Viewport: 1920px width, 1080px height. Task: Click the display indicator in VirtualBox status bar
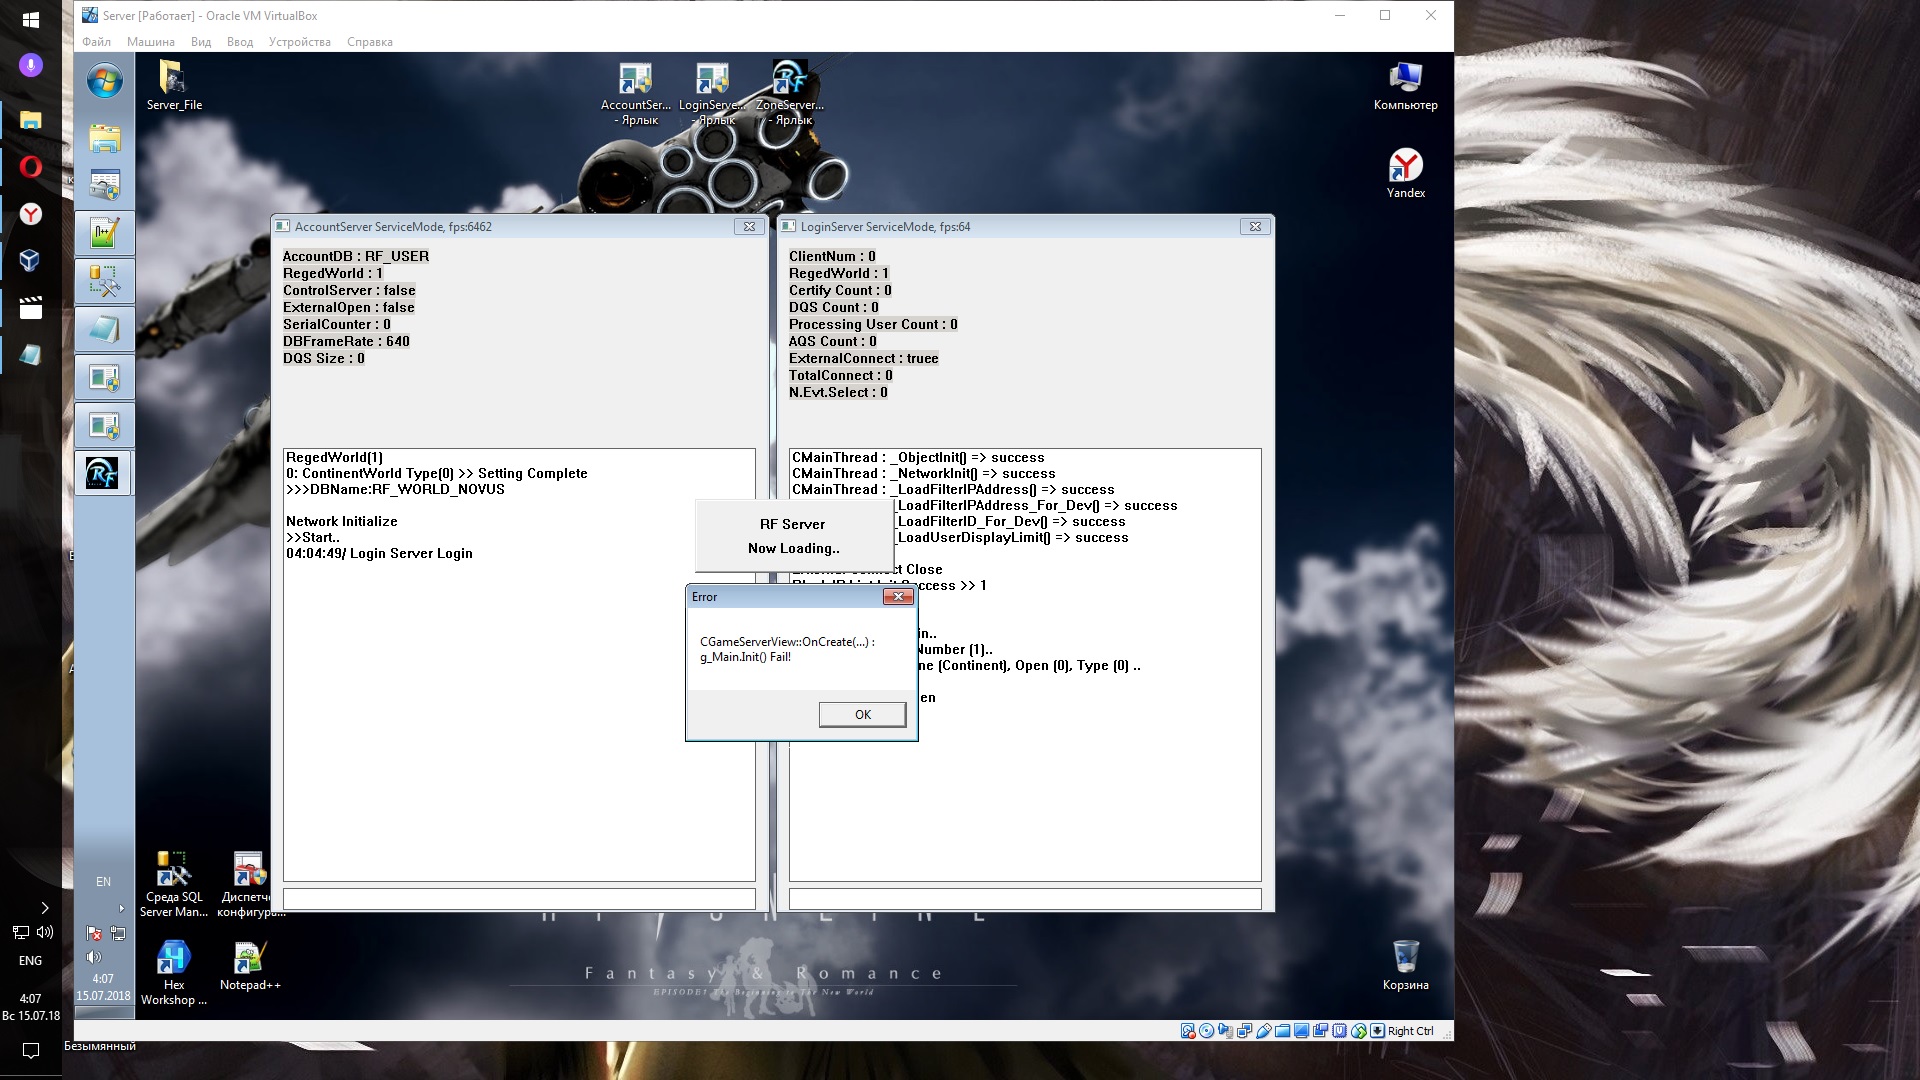[1301, 1031]
